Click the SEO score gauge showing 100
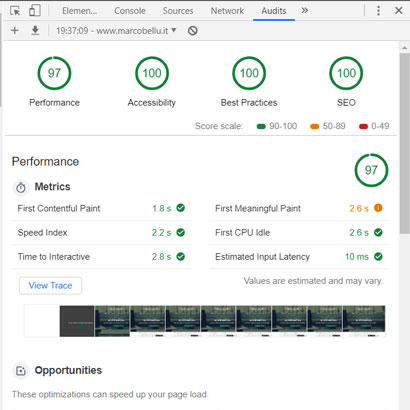 346,73
